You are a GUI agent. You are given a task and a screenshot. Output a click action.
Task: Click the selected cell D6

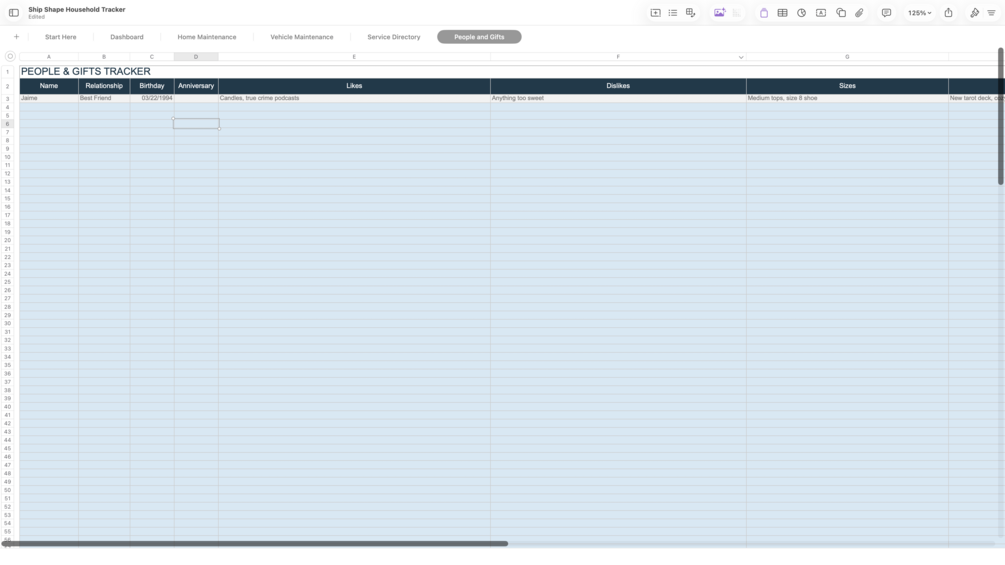tap(196, 124)
